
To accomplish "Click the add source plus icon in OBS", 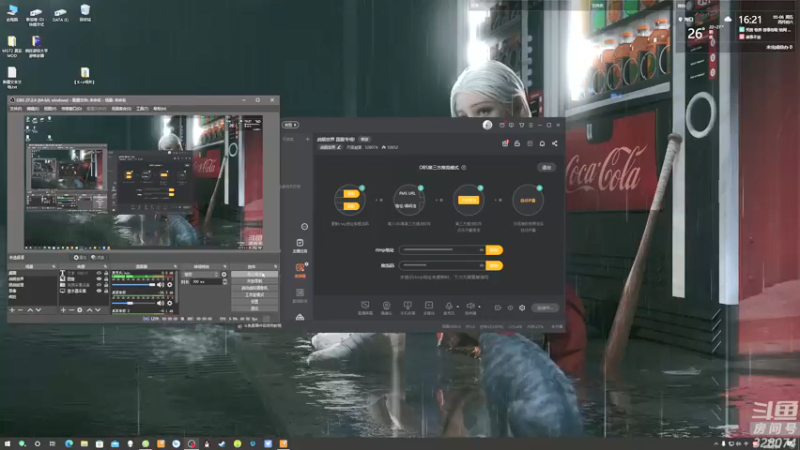I will tap(63, 310).
